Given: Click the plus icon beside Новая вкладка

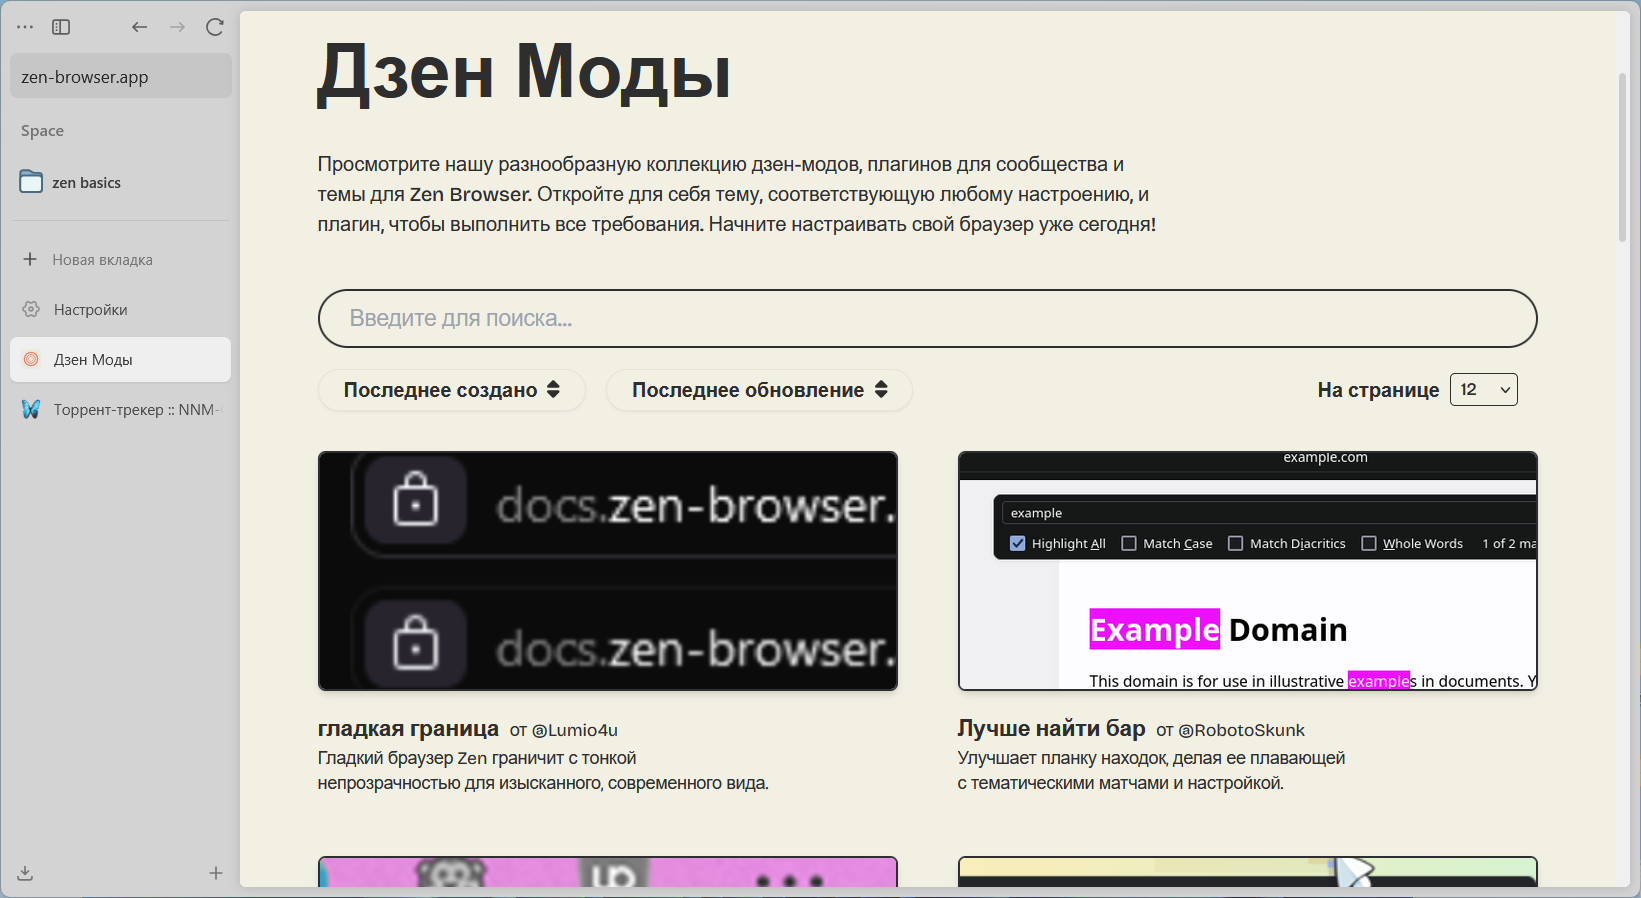Looking at the screenshot, I should (x=30, y=259).
